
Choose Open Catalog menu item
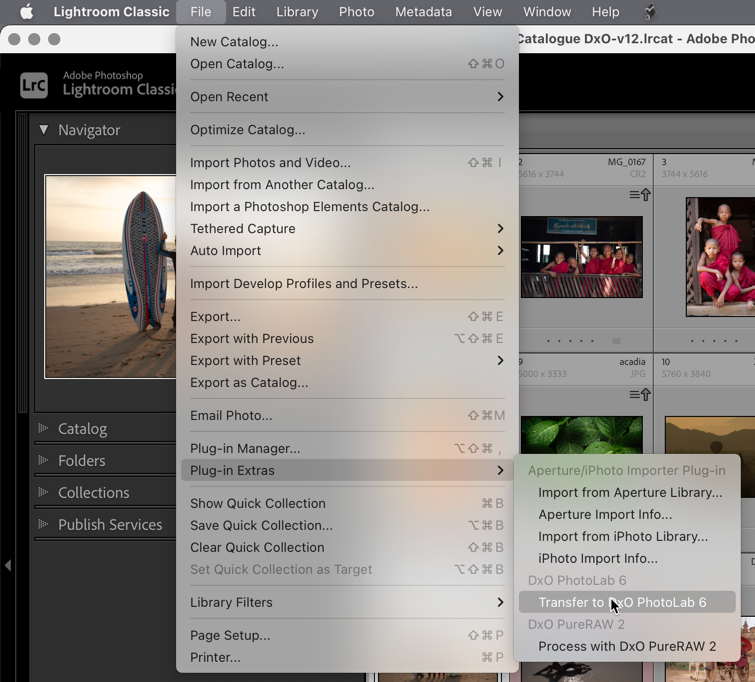[x=347, y=64]
